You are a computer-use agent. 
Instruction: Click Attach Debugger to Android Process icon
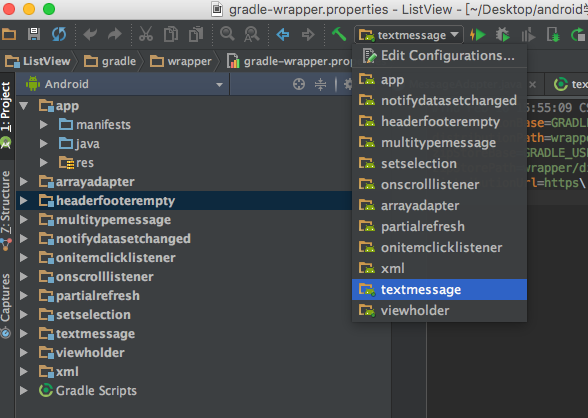coord(553,34)
